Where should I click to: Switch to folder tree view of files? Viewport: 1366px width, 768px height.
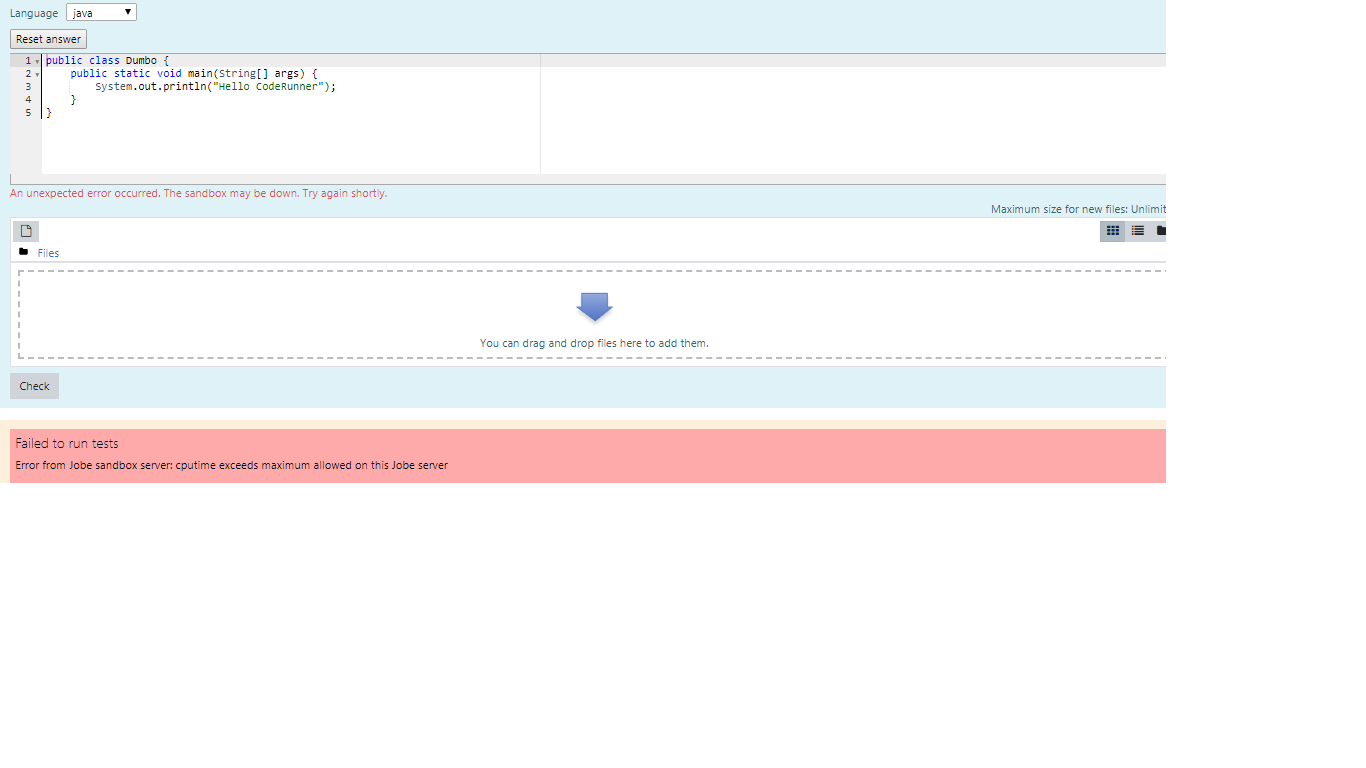(x=1160, y=231)
